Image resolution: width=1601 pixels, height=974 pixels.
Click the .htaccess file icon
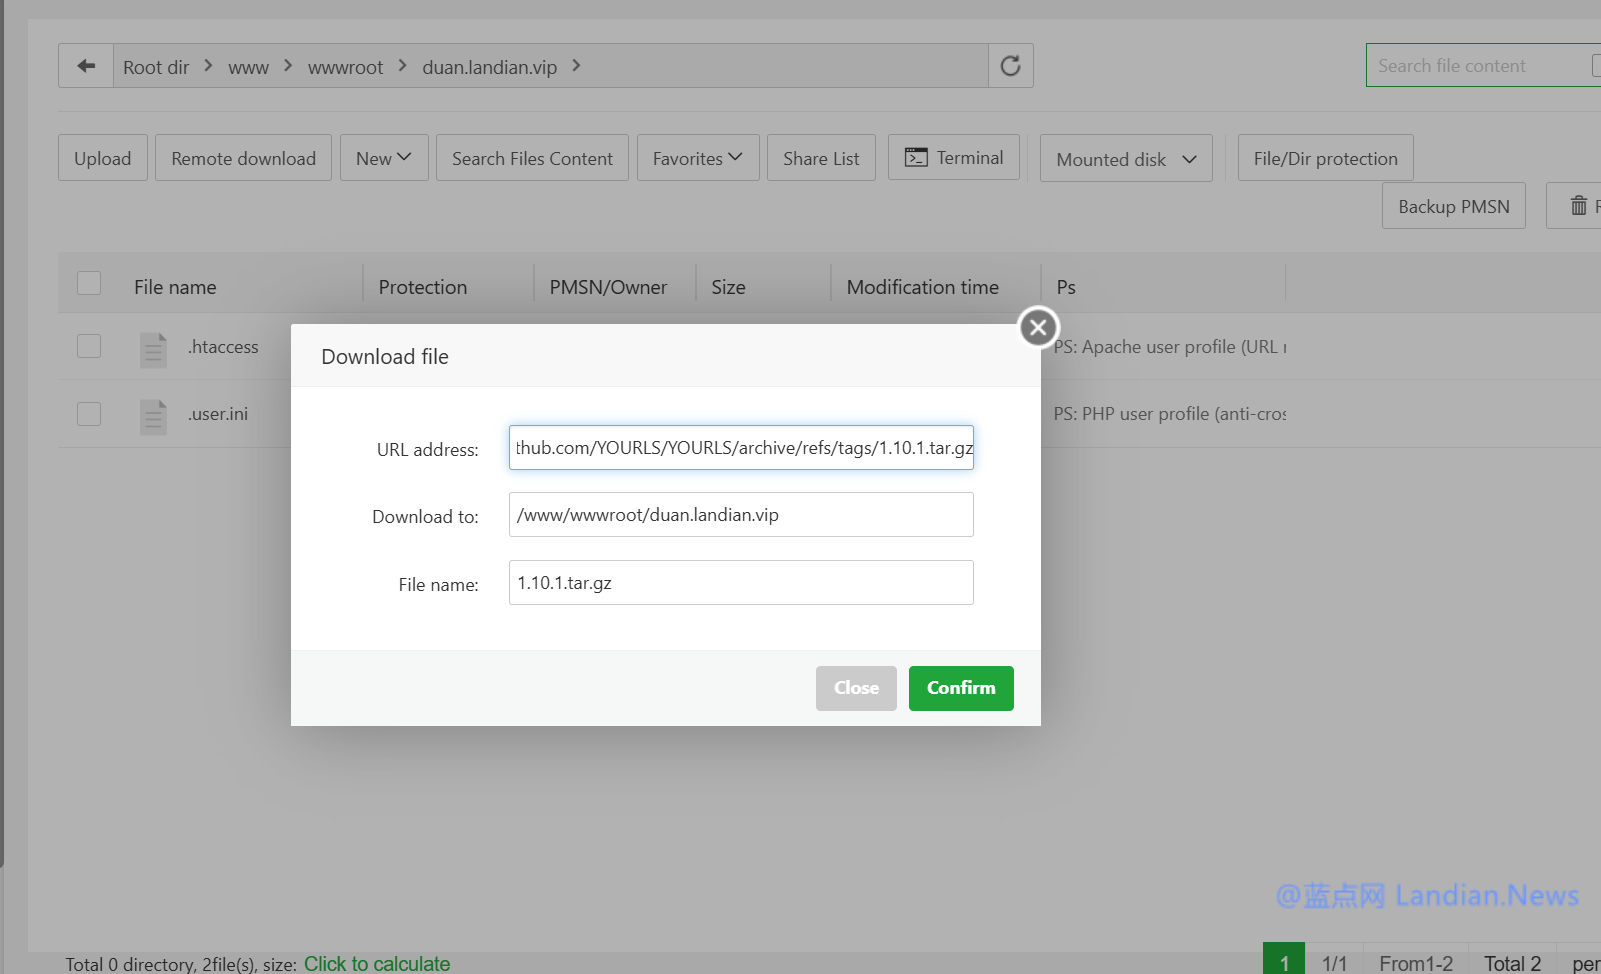click(x=153, y=349)
